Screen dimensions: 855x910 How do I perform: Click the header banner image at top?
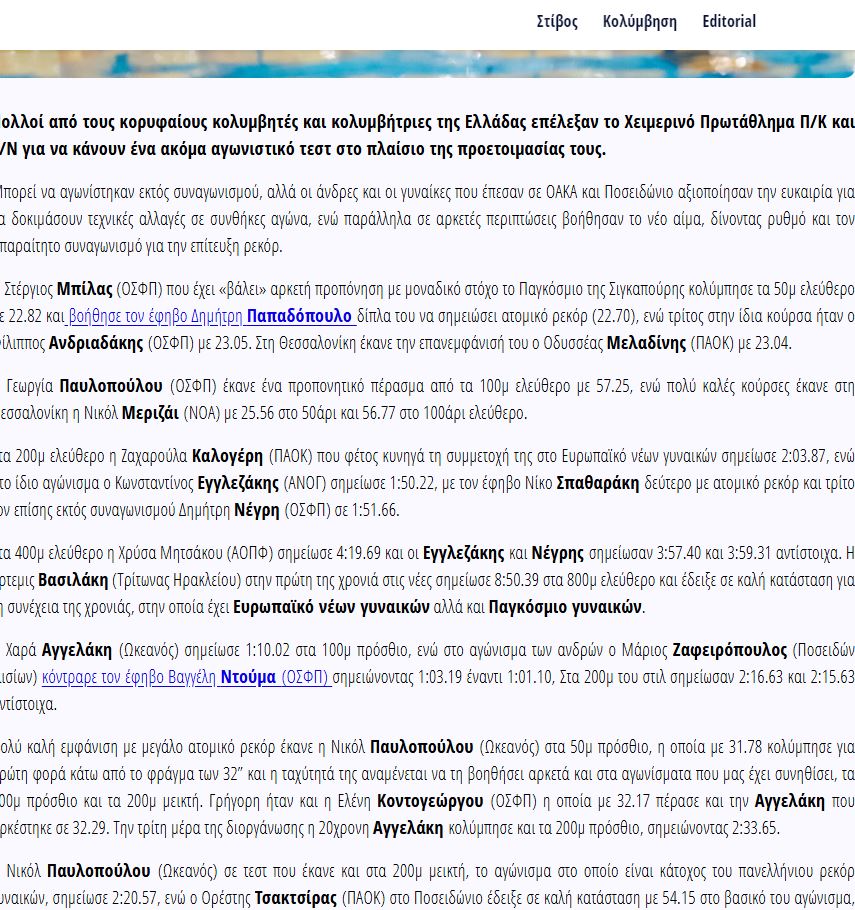coord(427,63)
